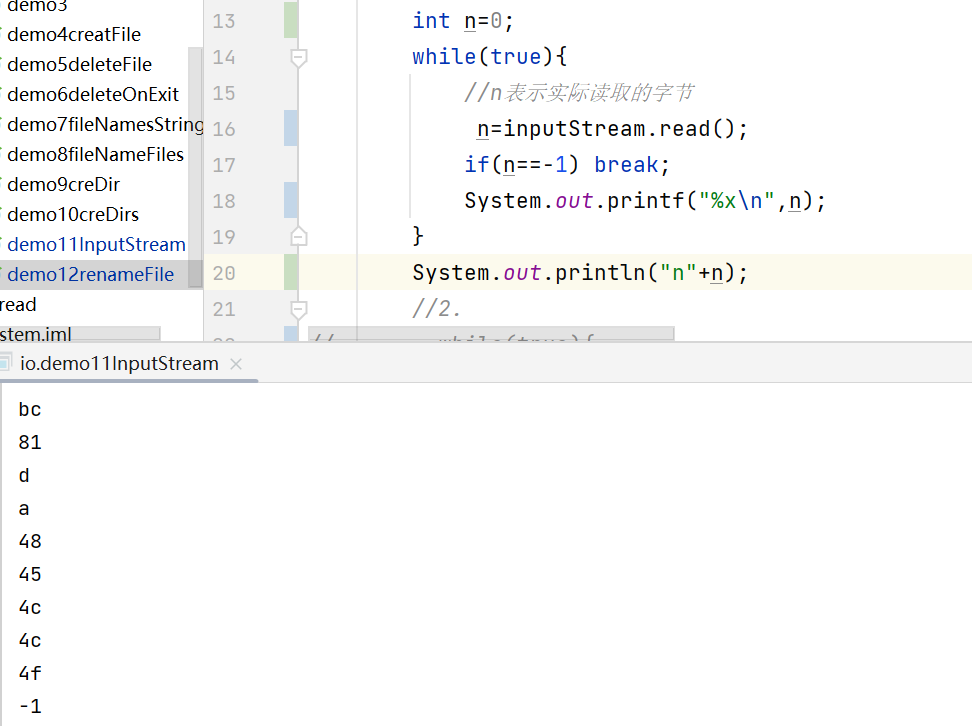Select demo5deleteFile class
The height and width of the screenshot is (726, 972).
tap(79, 64)
